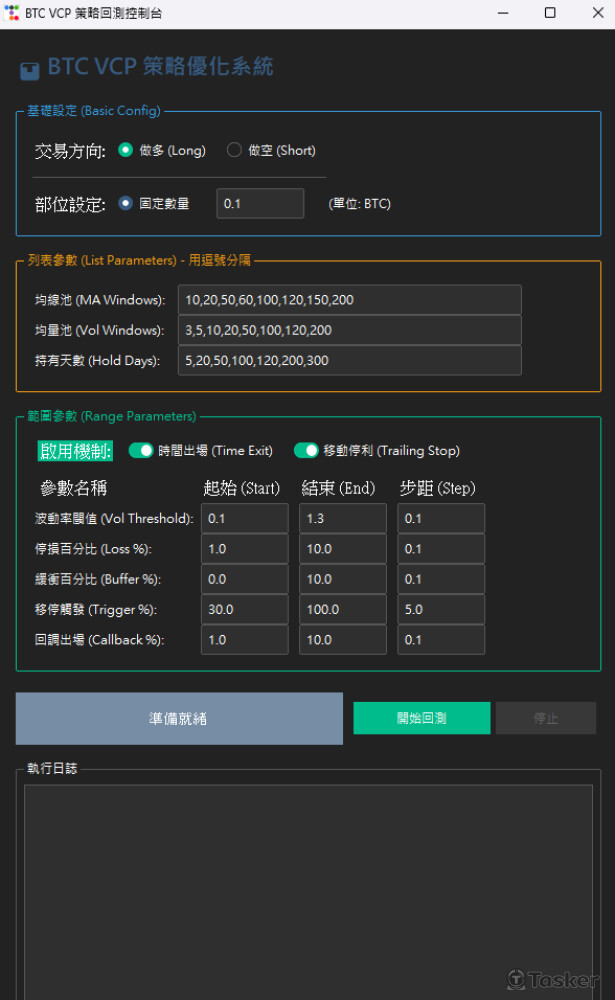615x1000 pixels.
Task: Click the 均線池 (MA Windows) input field
Action: click(350, 300)
